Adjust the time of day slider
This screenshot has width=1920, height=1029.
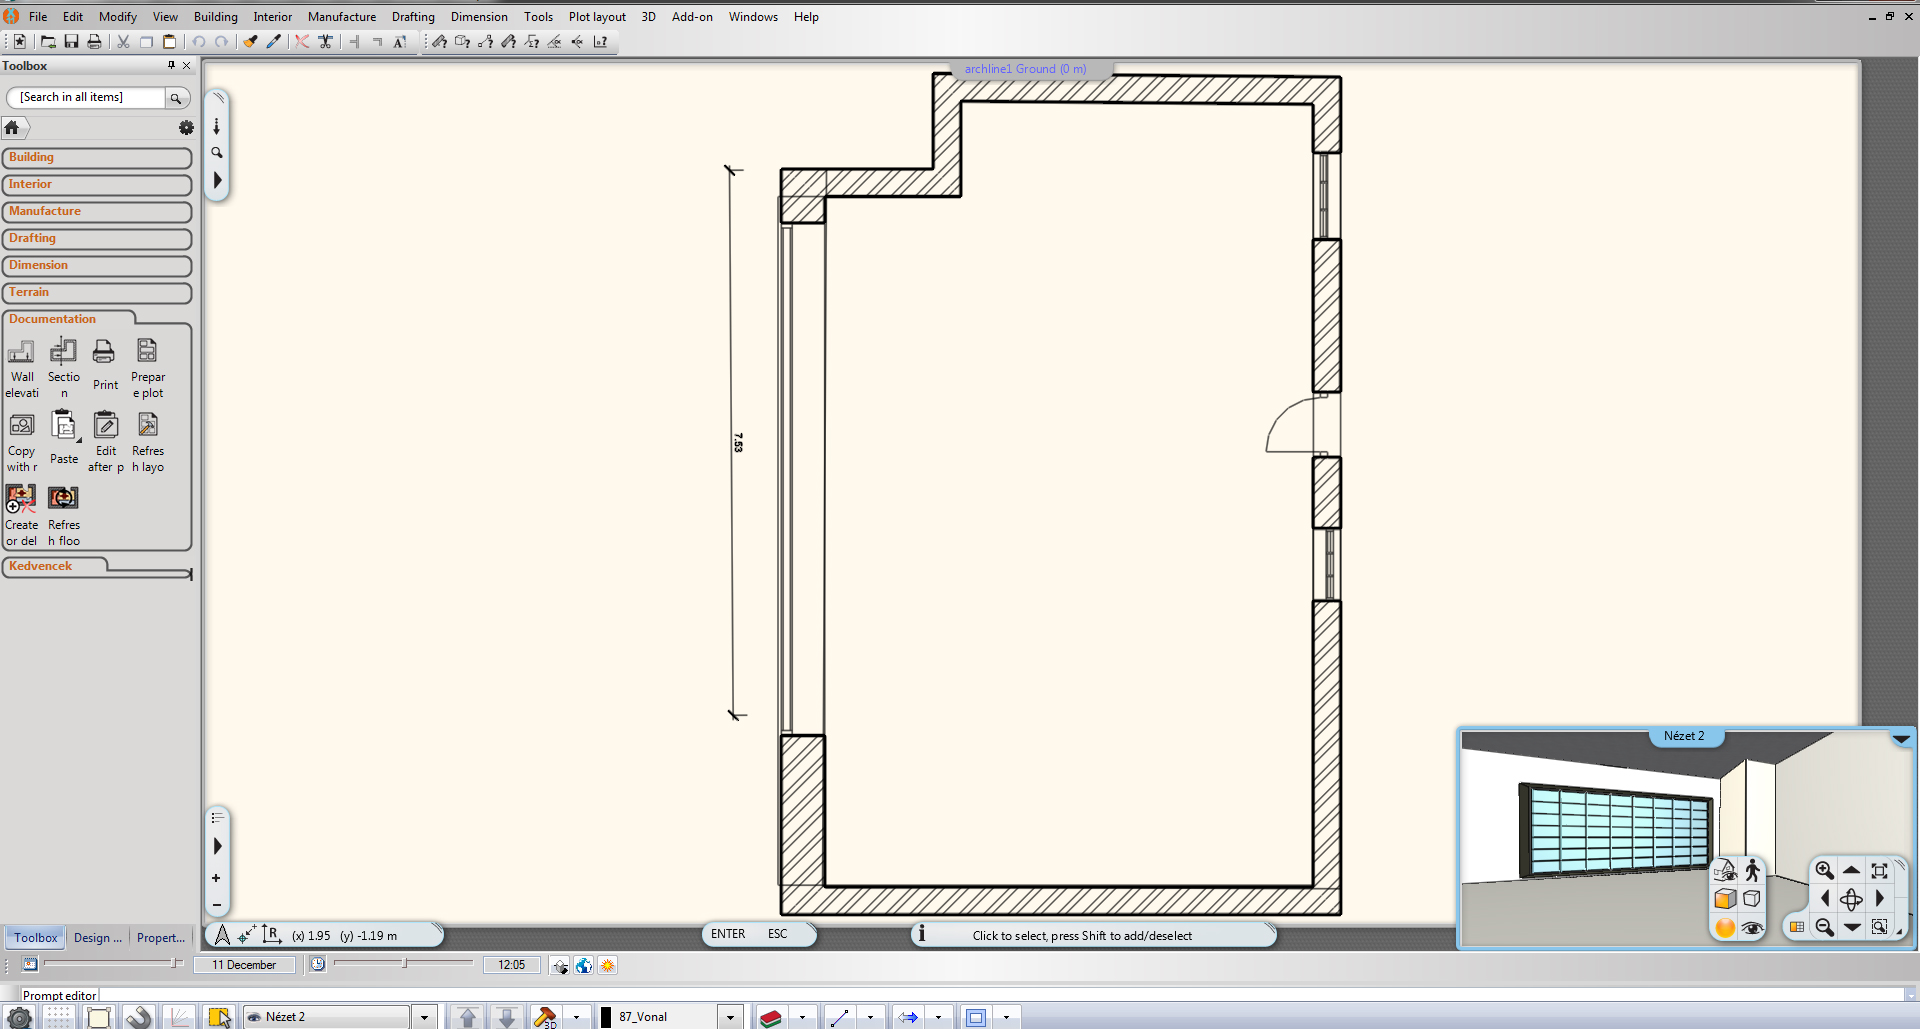[x=404, y=964]
